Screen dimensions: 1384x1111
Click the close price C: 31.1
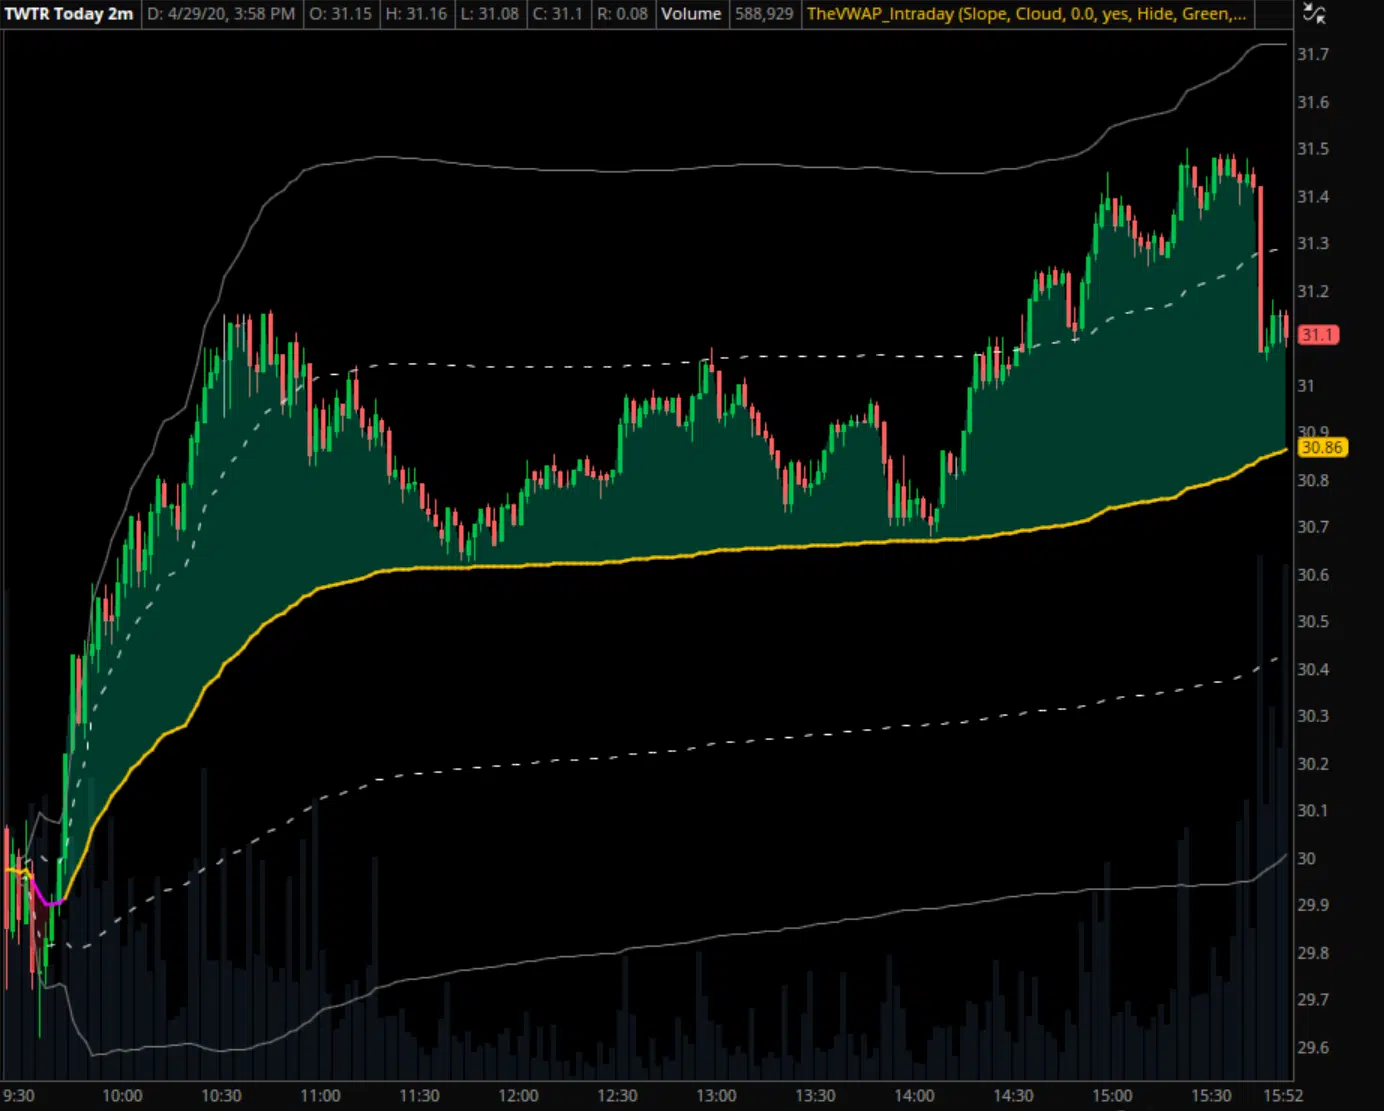[558, 14]
